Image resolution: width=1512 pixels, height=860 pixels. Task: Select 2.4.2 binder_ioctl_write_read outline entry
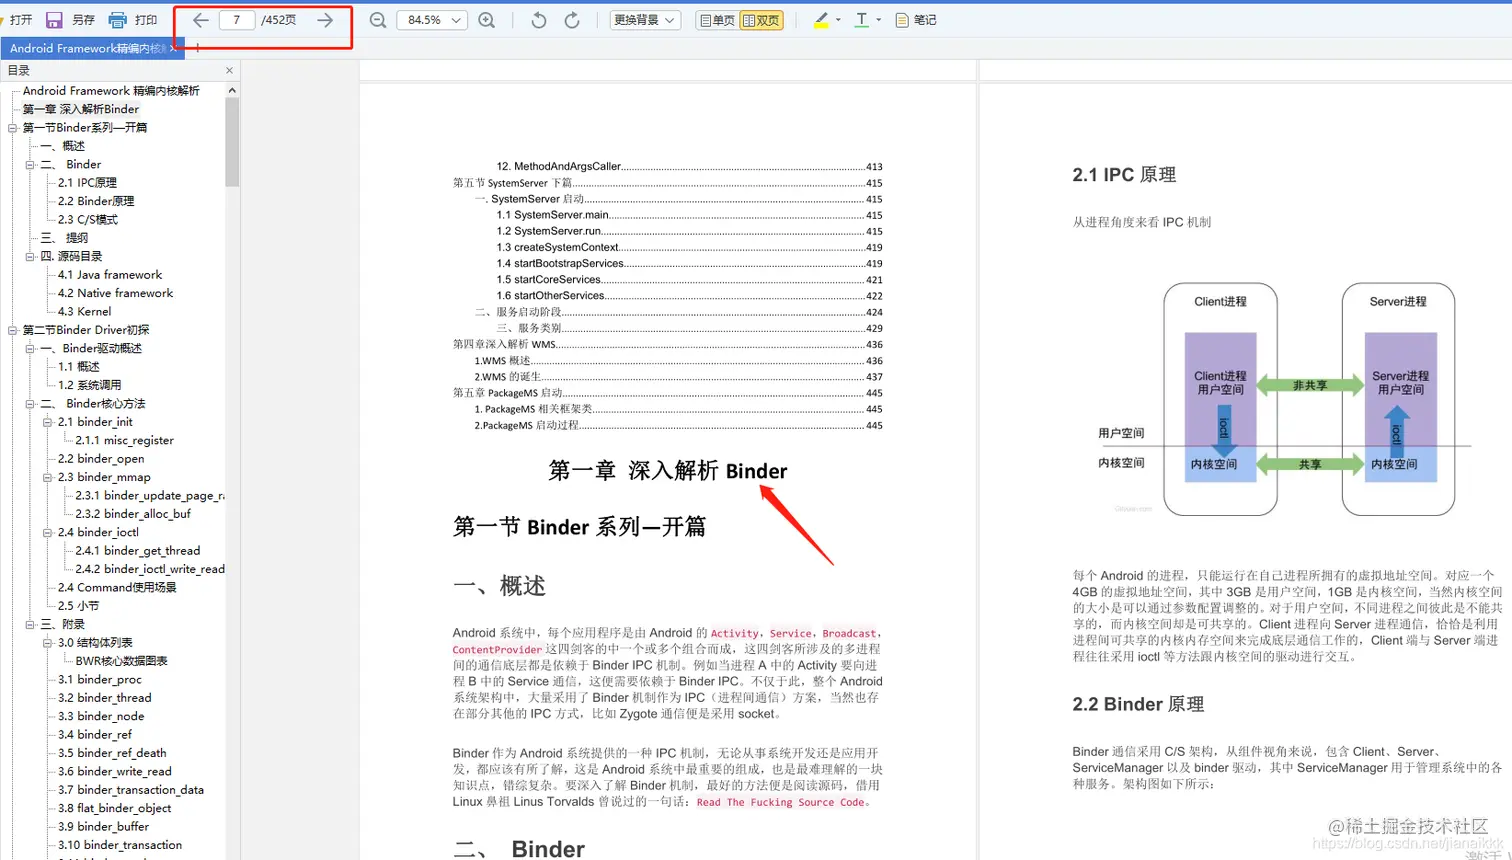tap(150, 569)
